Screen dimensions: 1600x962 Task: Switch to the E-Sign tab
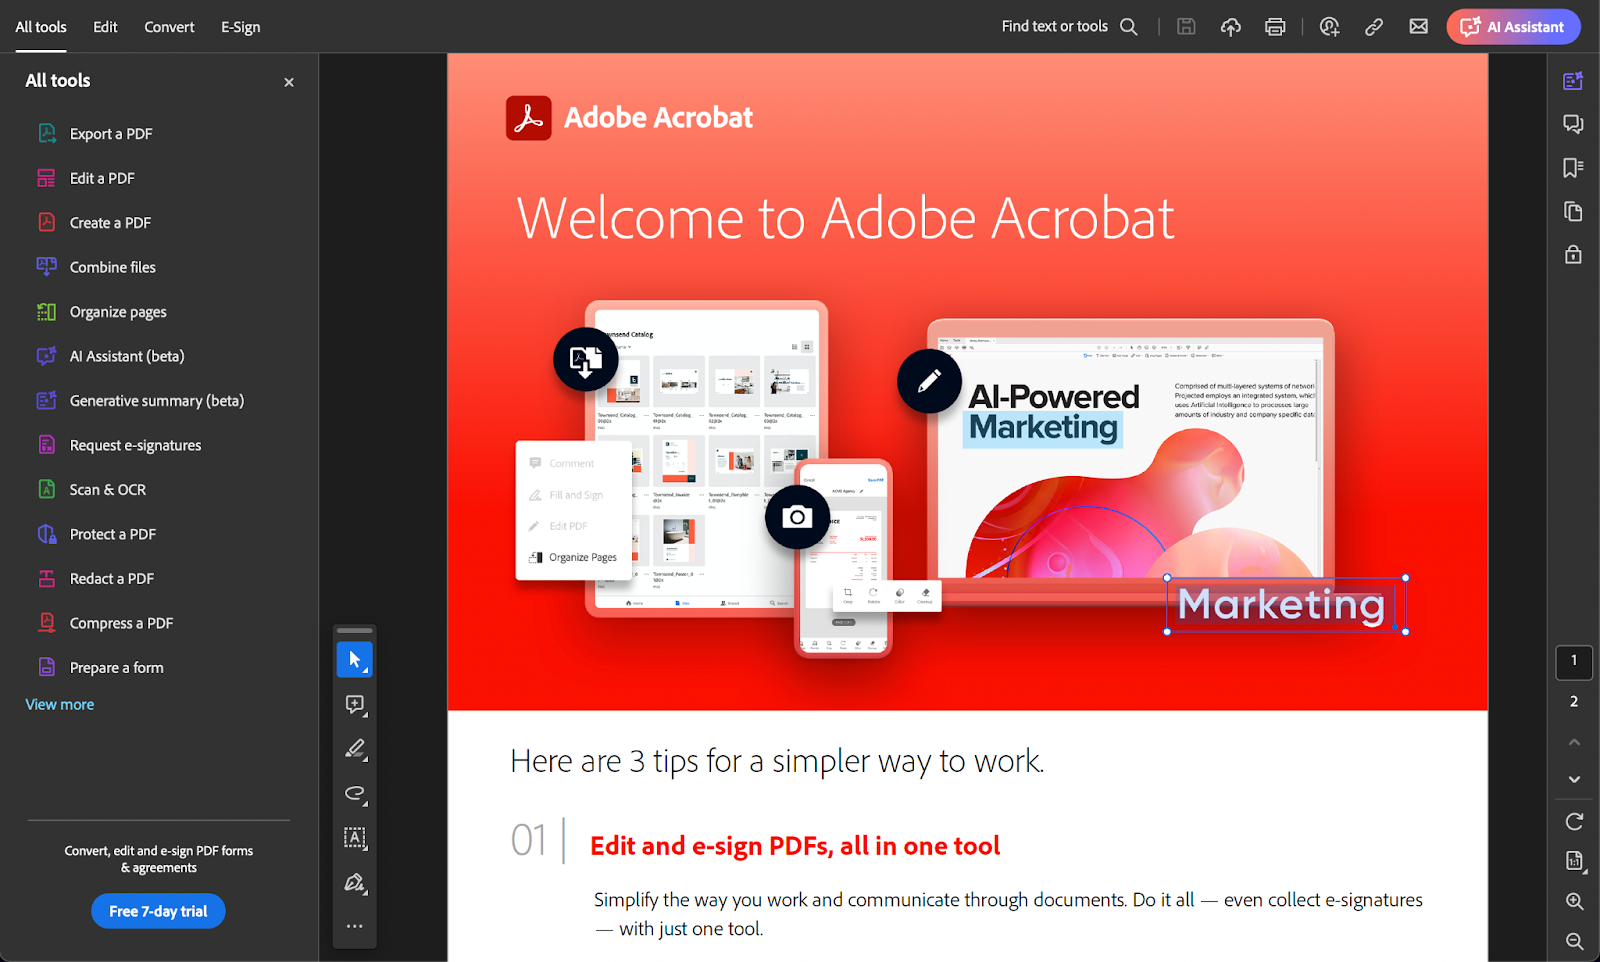point(241,27)
